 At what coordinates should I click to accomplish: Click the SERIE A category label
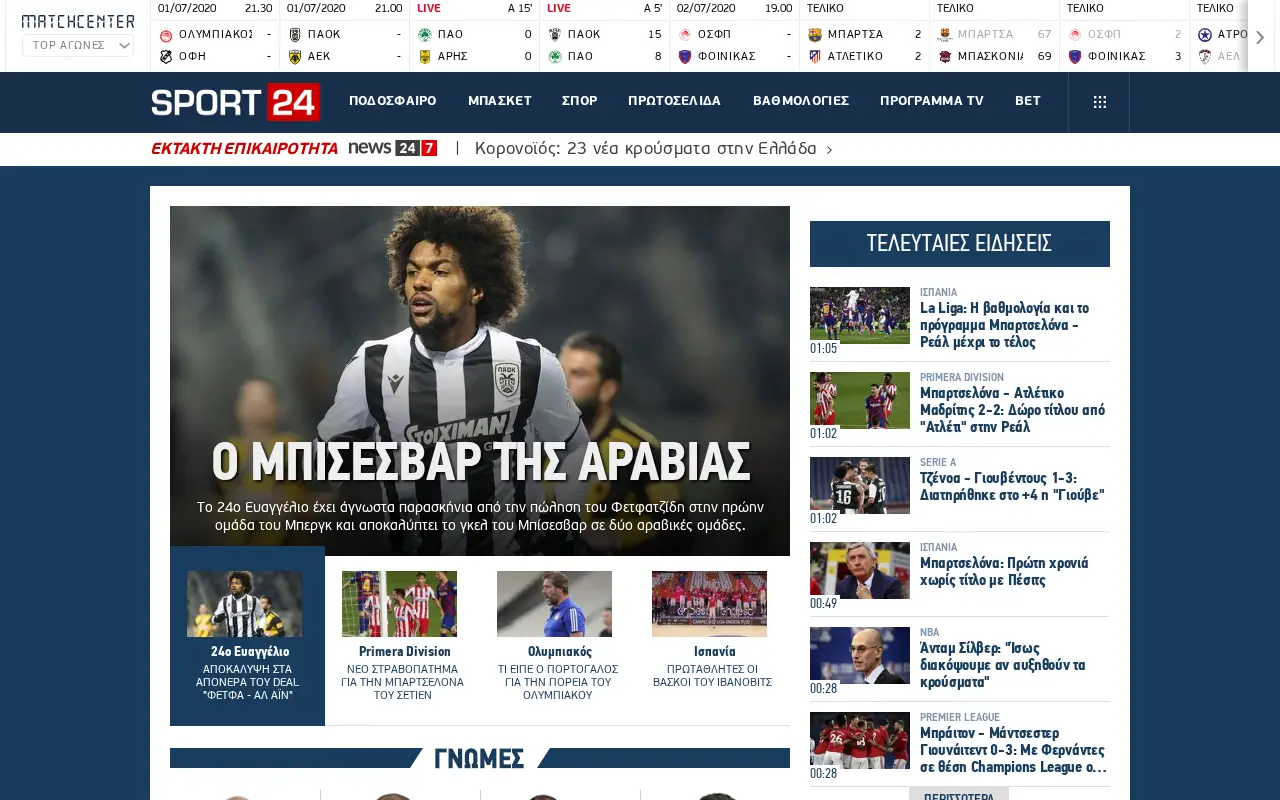(938, 463)
